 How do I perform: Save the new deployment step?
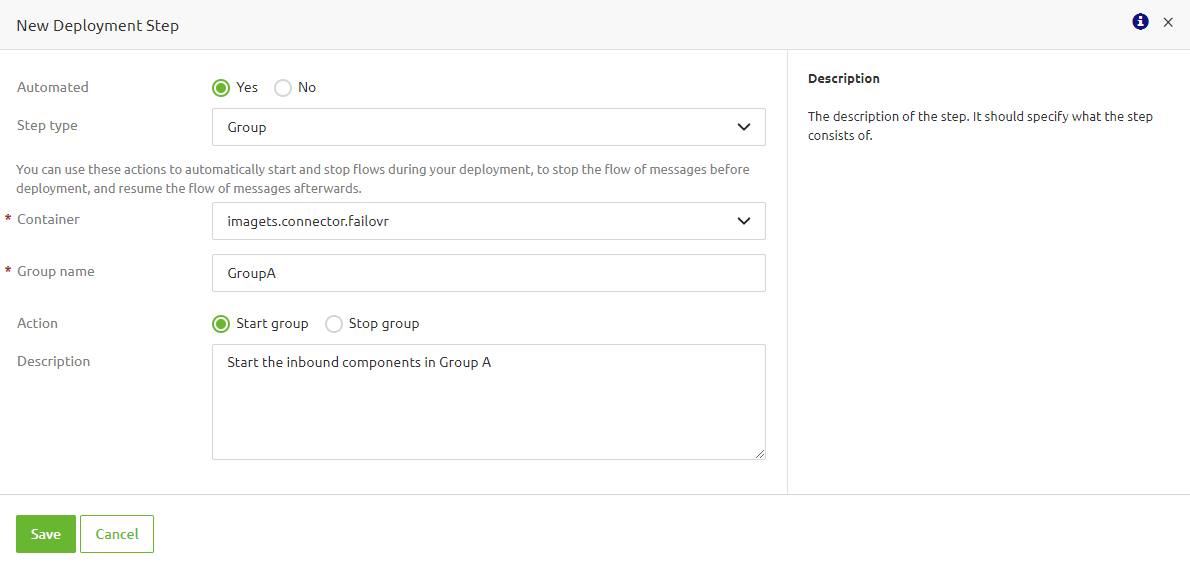[x=45, y=533]
